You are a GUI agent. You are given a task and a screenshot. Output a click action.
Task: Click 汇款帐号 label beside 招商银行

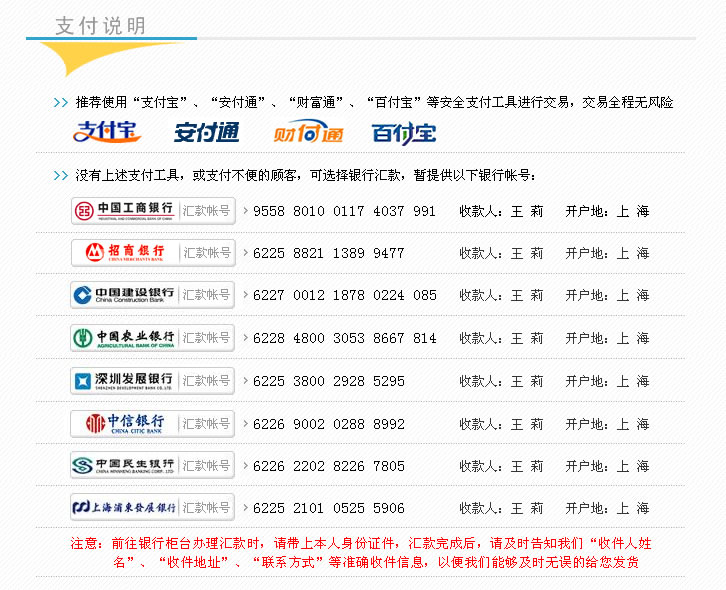206,253
